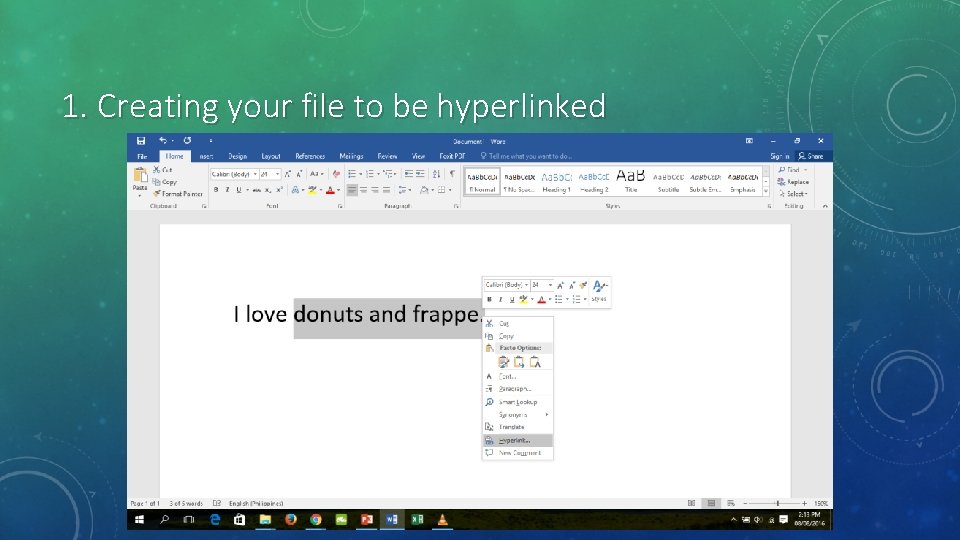Click the Windows Start button
The height and width of the screenshot is (540, 960).
point(140,520)
